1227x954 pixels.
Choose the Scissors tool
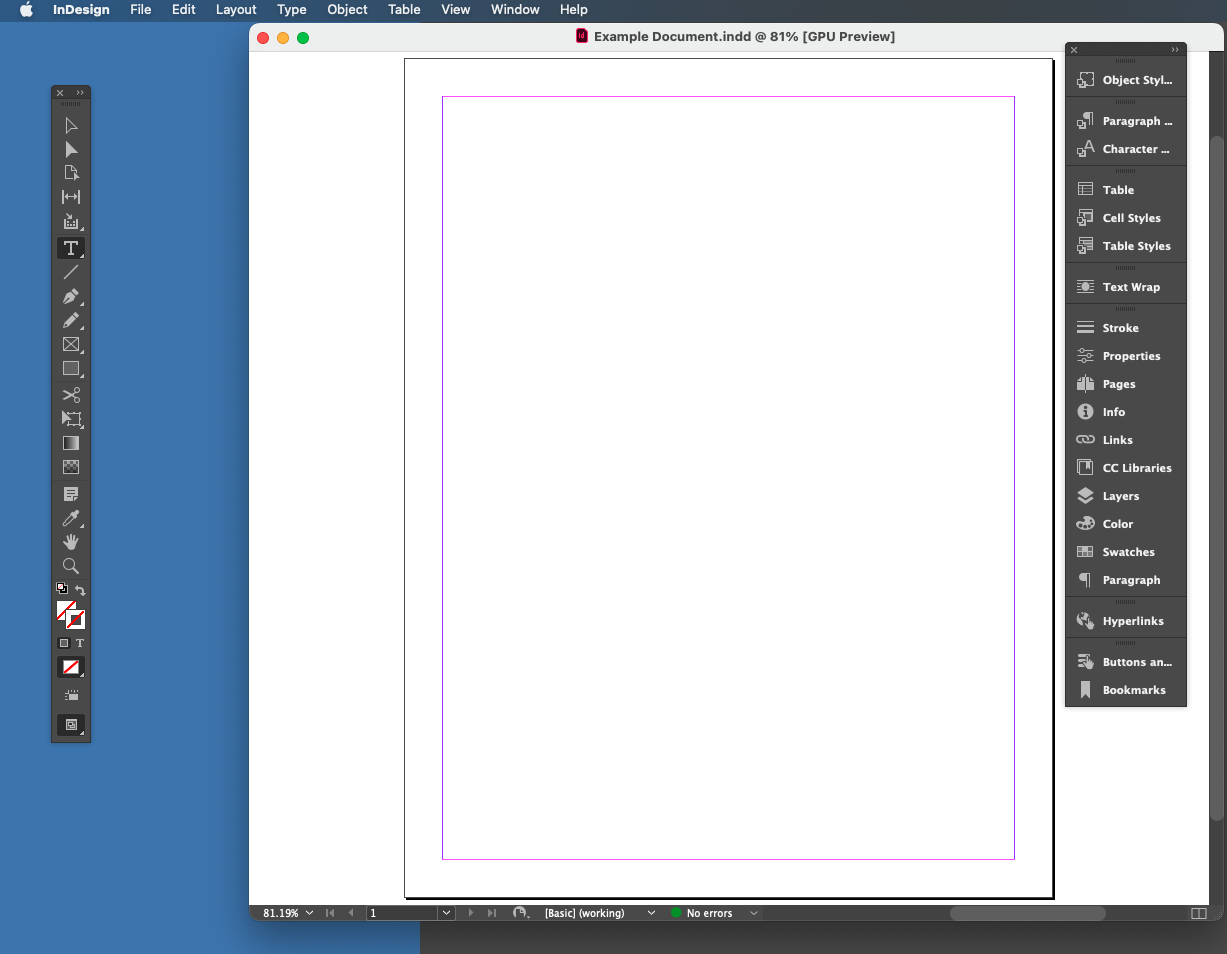click(x=71, y=395)
